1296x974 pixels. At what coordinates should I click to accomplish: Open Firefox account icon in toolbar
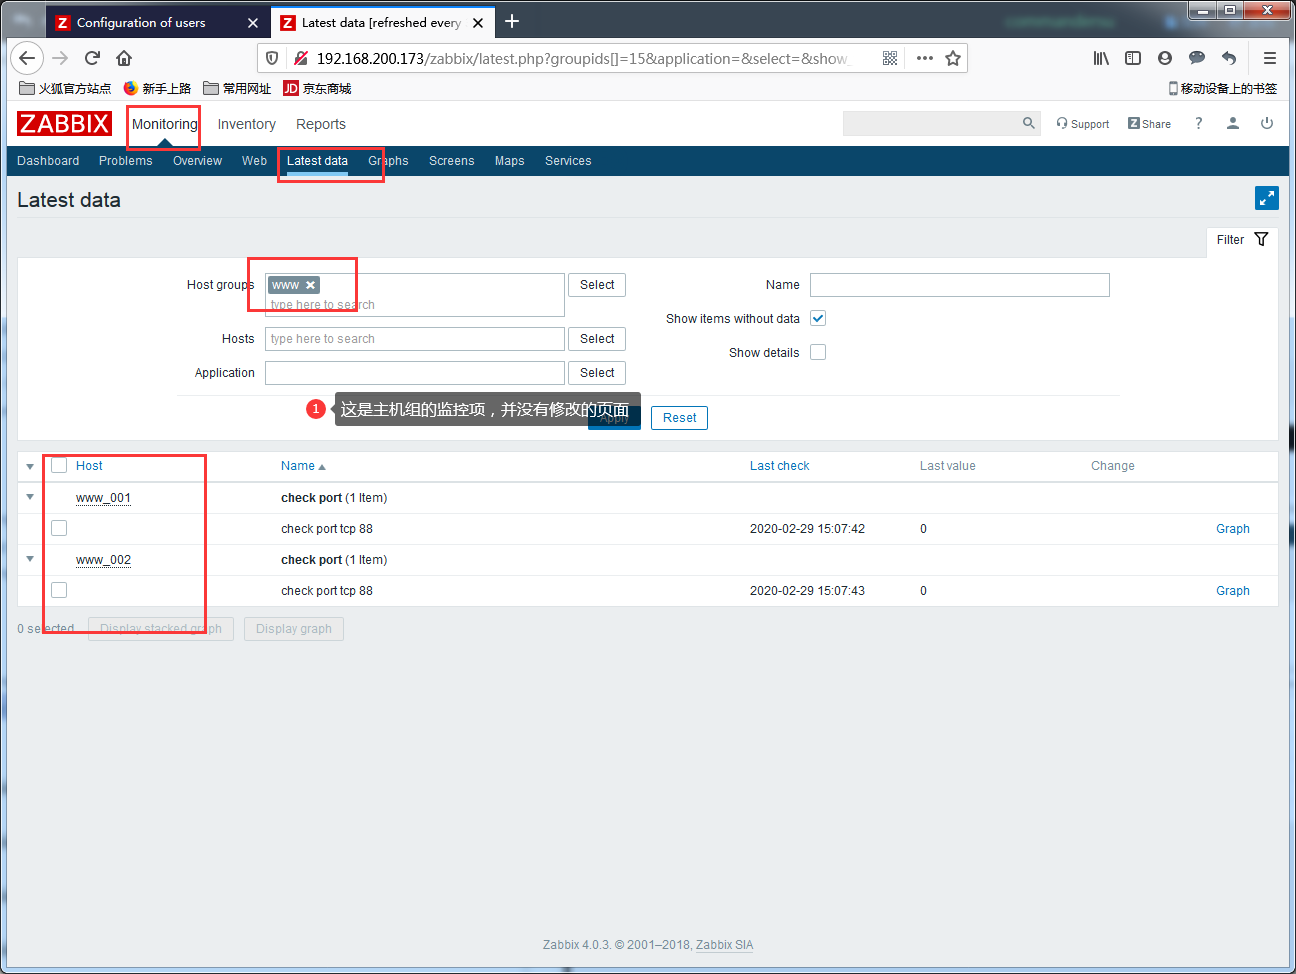pos(1165,58)
